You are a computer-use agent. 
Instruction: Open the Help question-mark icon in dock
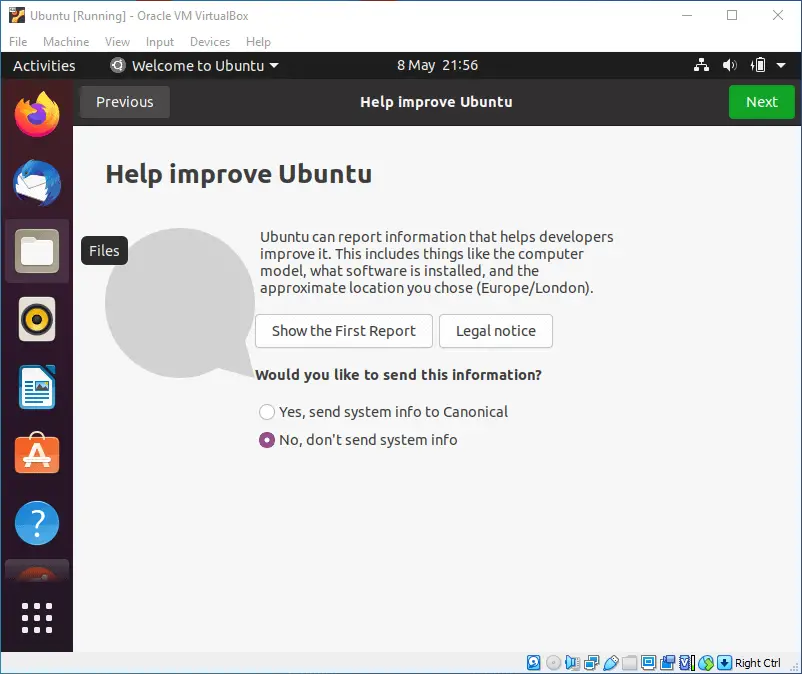[37, 523]
